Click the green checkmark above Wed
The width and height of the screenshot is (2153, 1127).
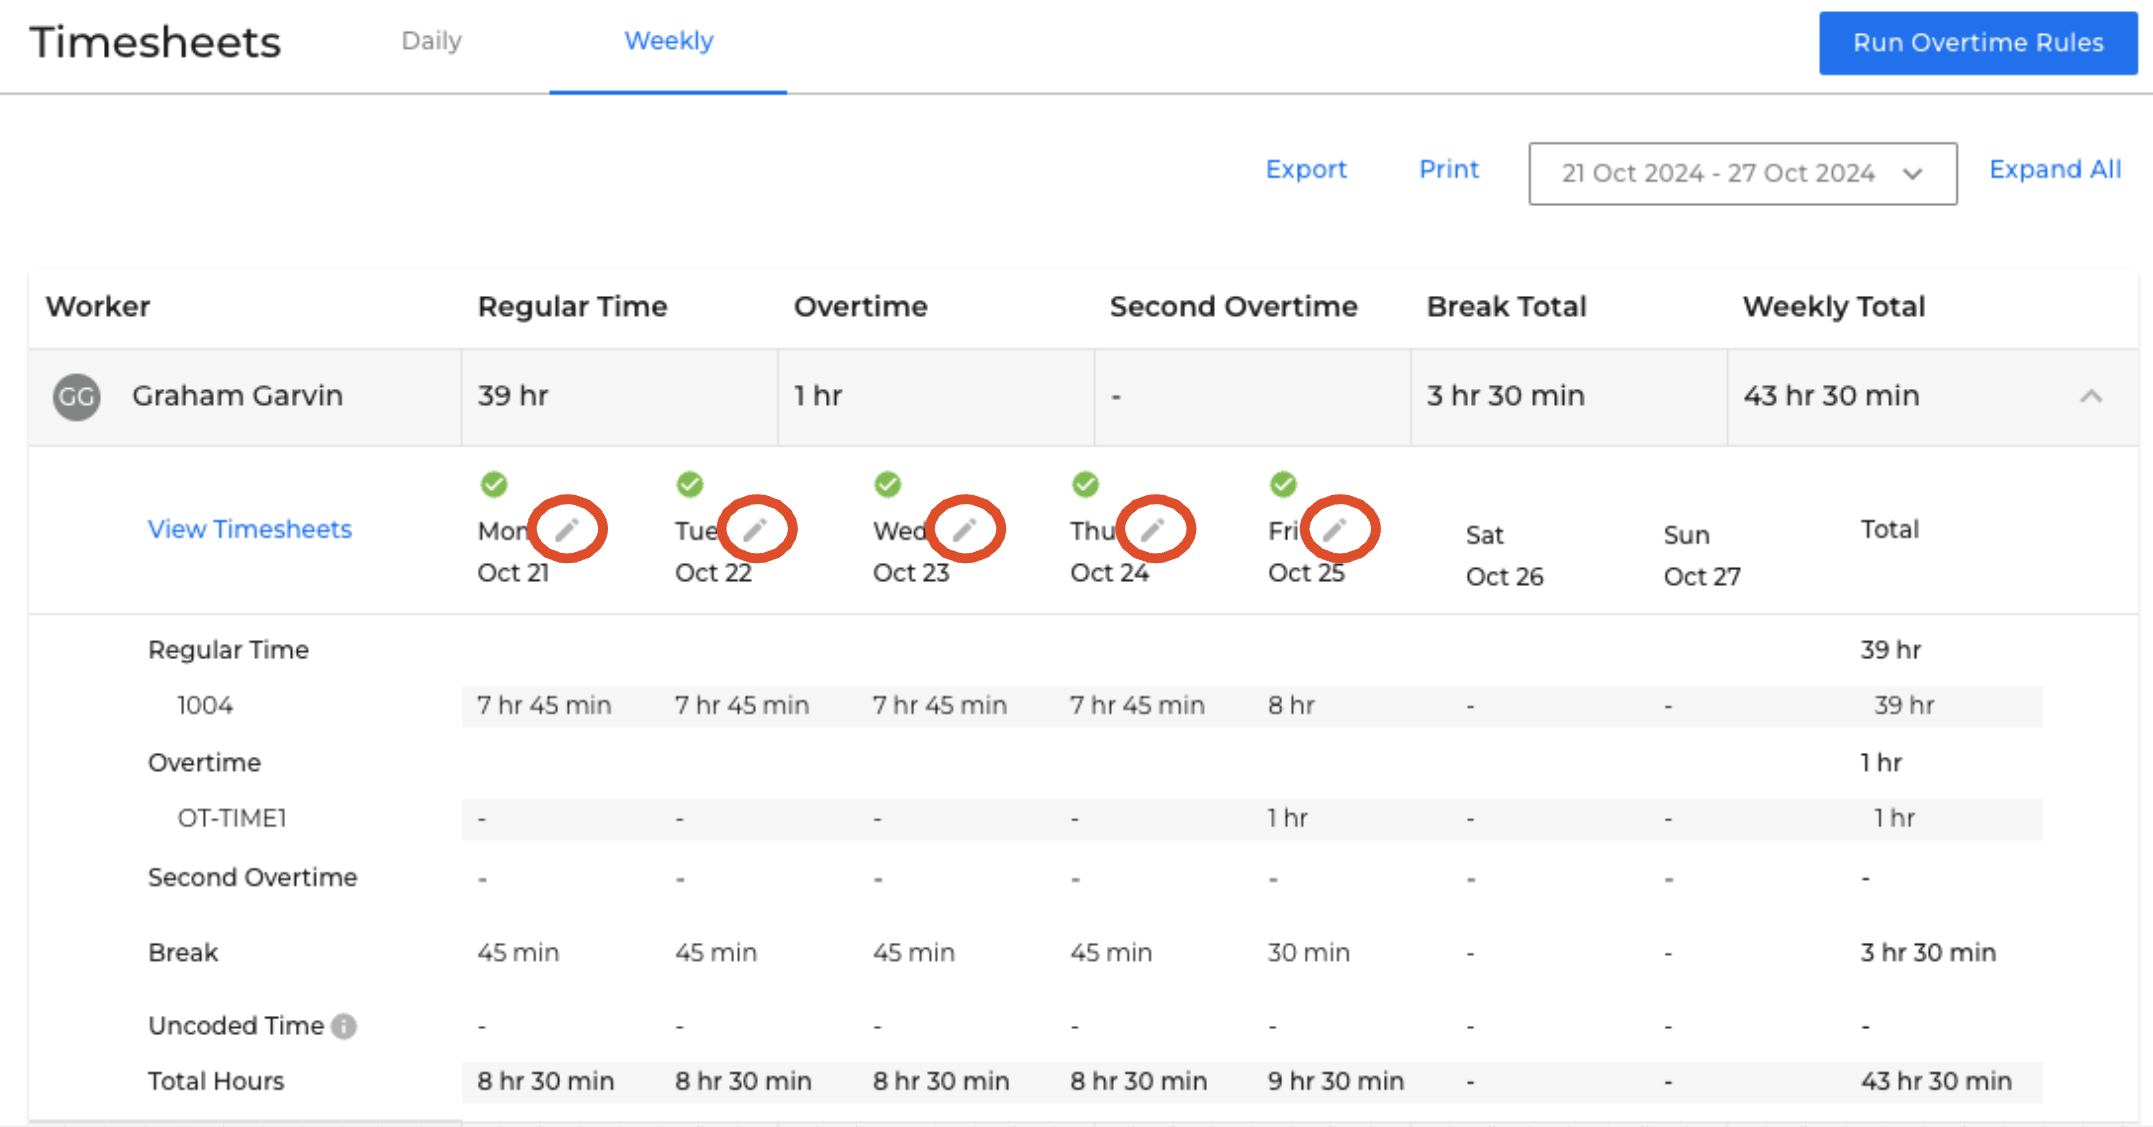[888, 484]
